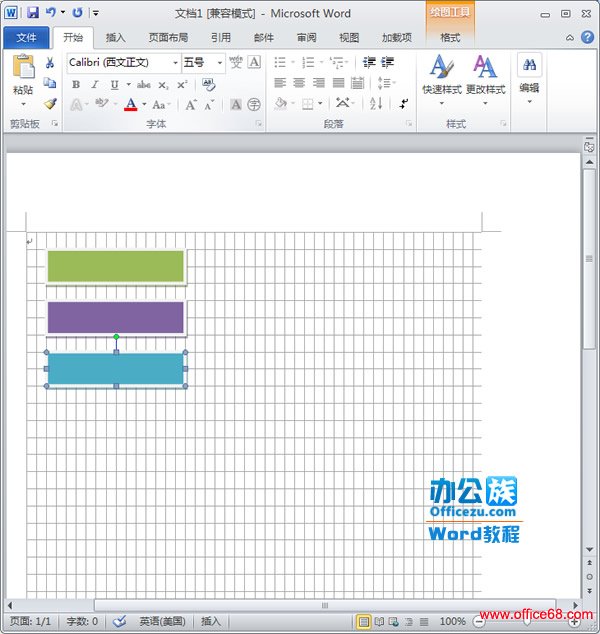The width and height of the screenshot is (600, 634).
Task: Open Change Styles menu
Action: 485,80
